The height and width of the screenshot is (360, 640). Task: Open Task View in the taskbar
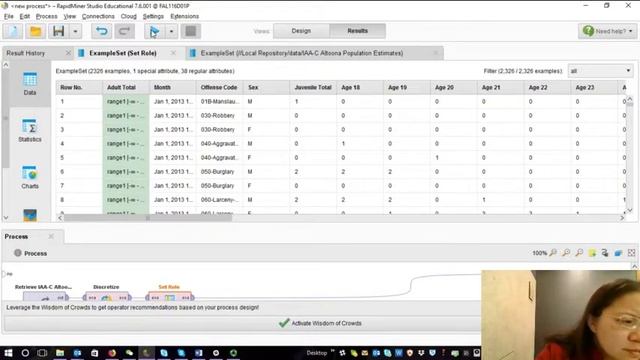pyautogui.click(x=42, y=353)
